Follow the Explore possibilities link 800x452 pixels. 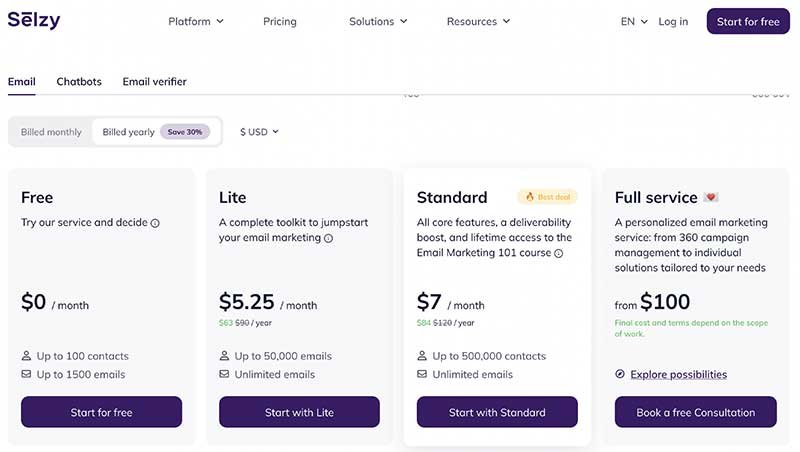pos(678,375)
